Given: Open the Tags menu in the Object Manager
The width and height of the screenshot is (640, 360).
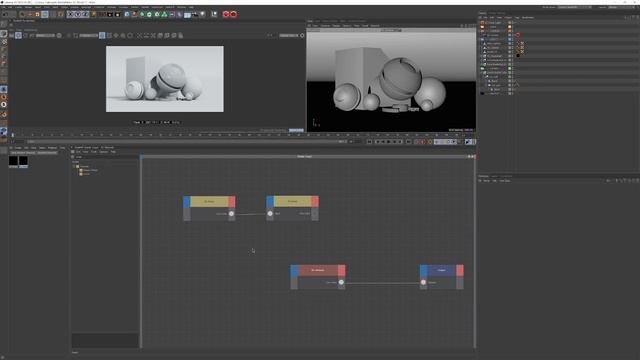Looking at the screenshot, I should tap(517, 18).
